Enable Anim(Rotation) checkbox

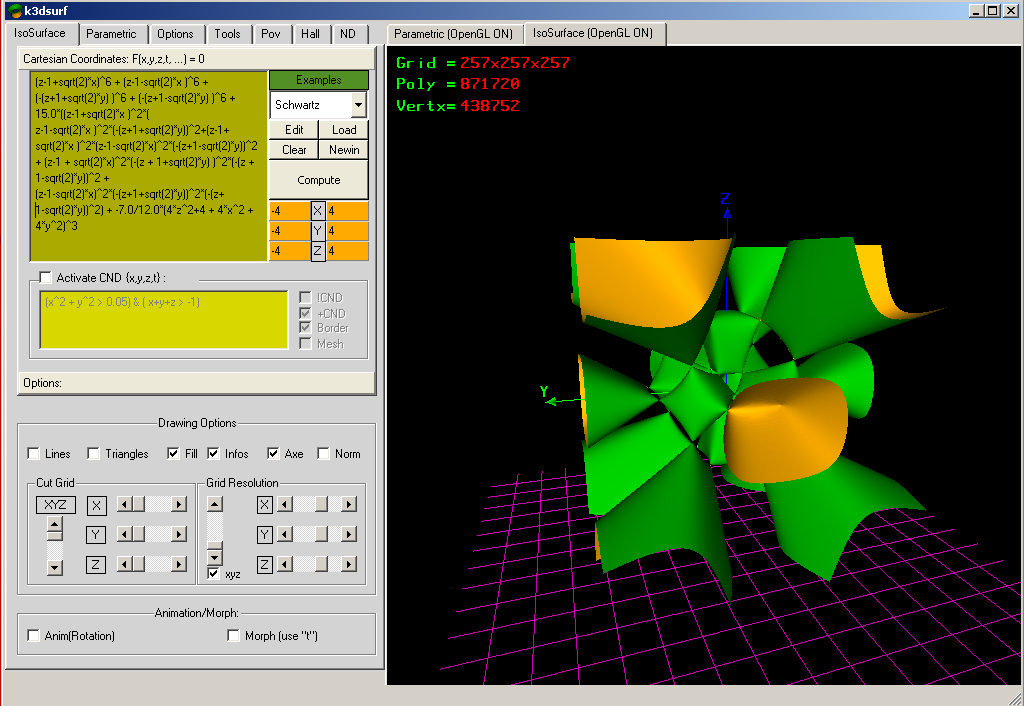(35, 636)
